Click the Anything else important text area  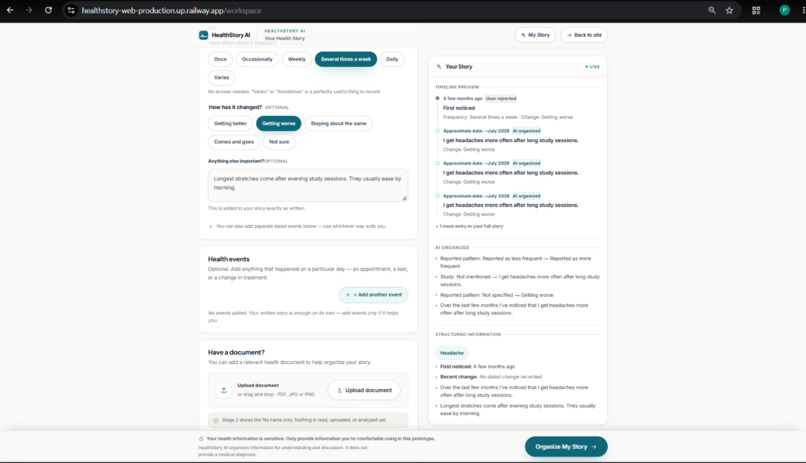[308, 185]
